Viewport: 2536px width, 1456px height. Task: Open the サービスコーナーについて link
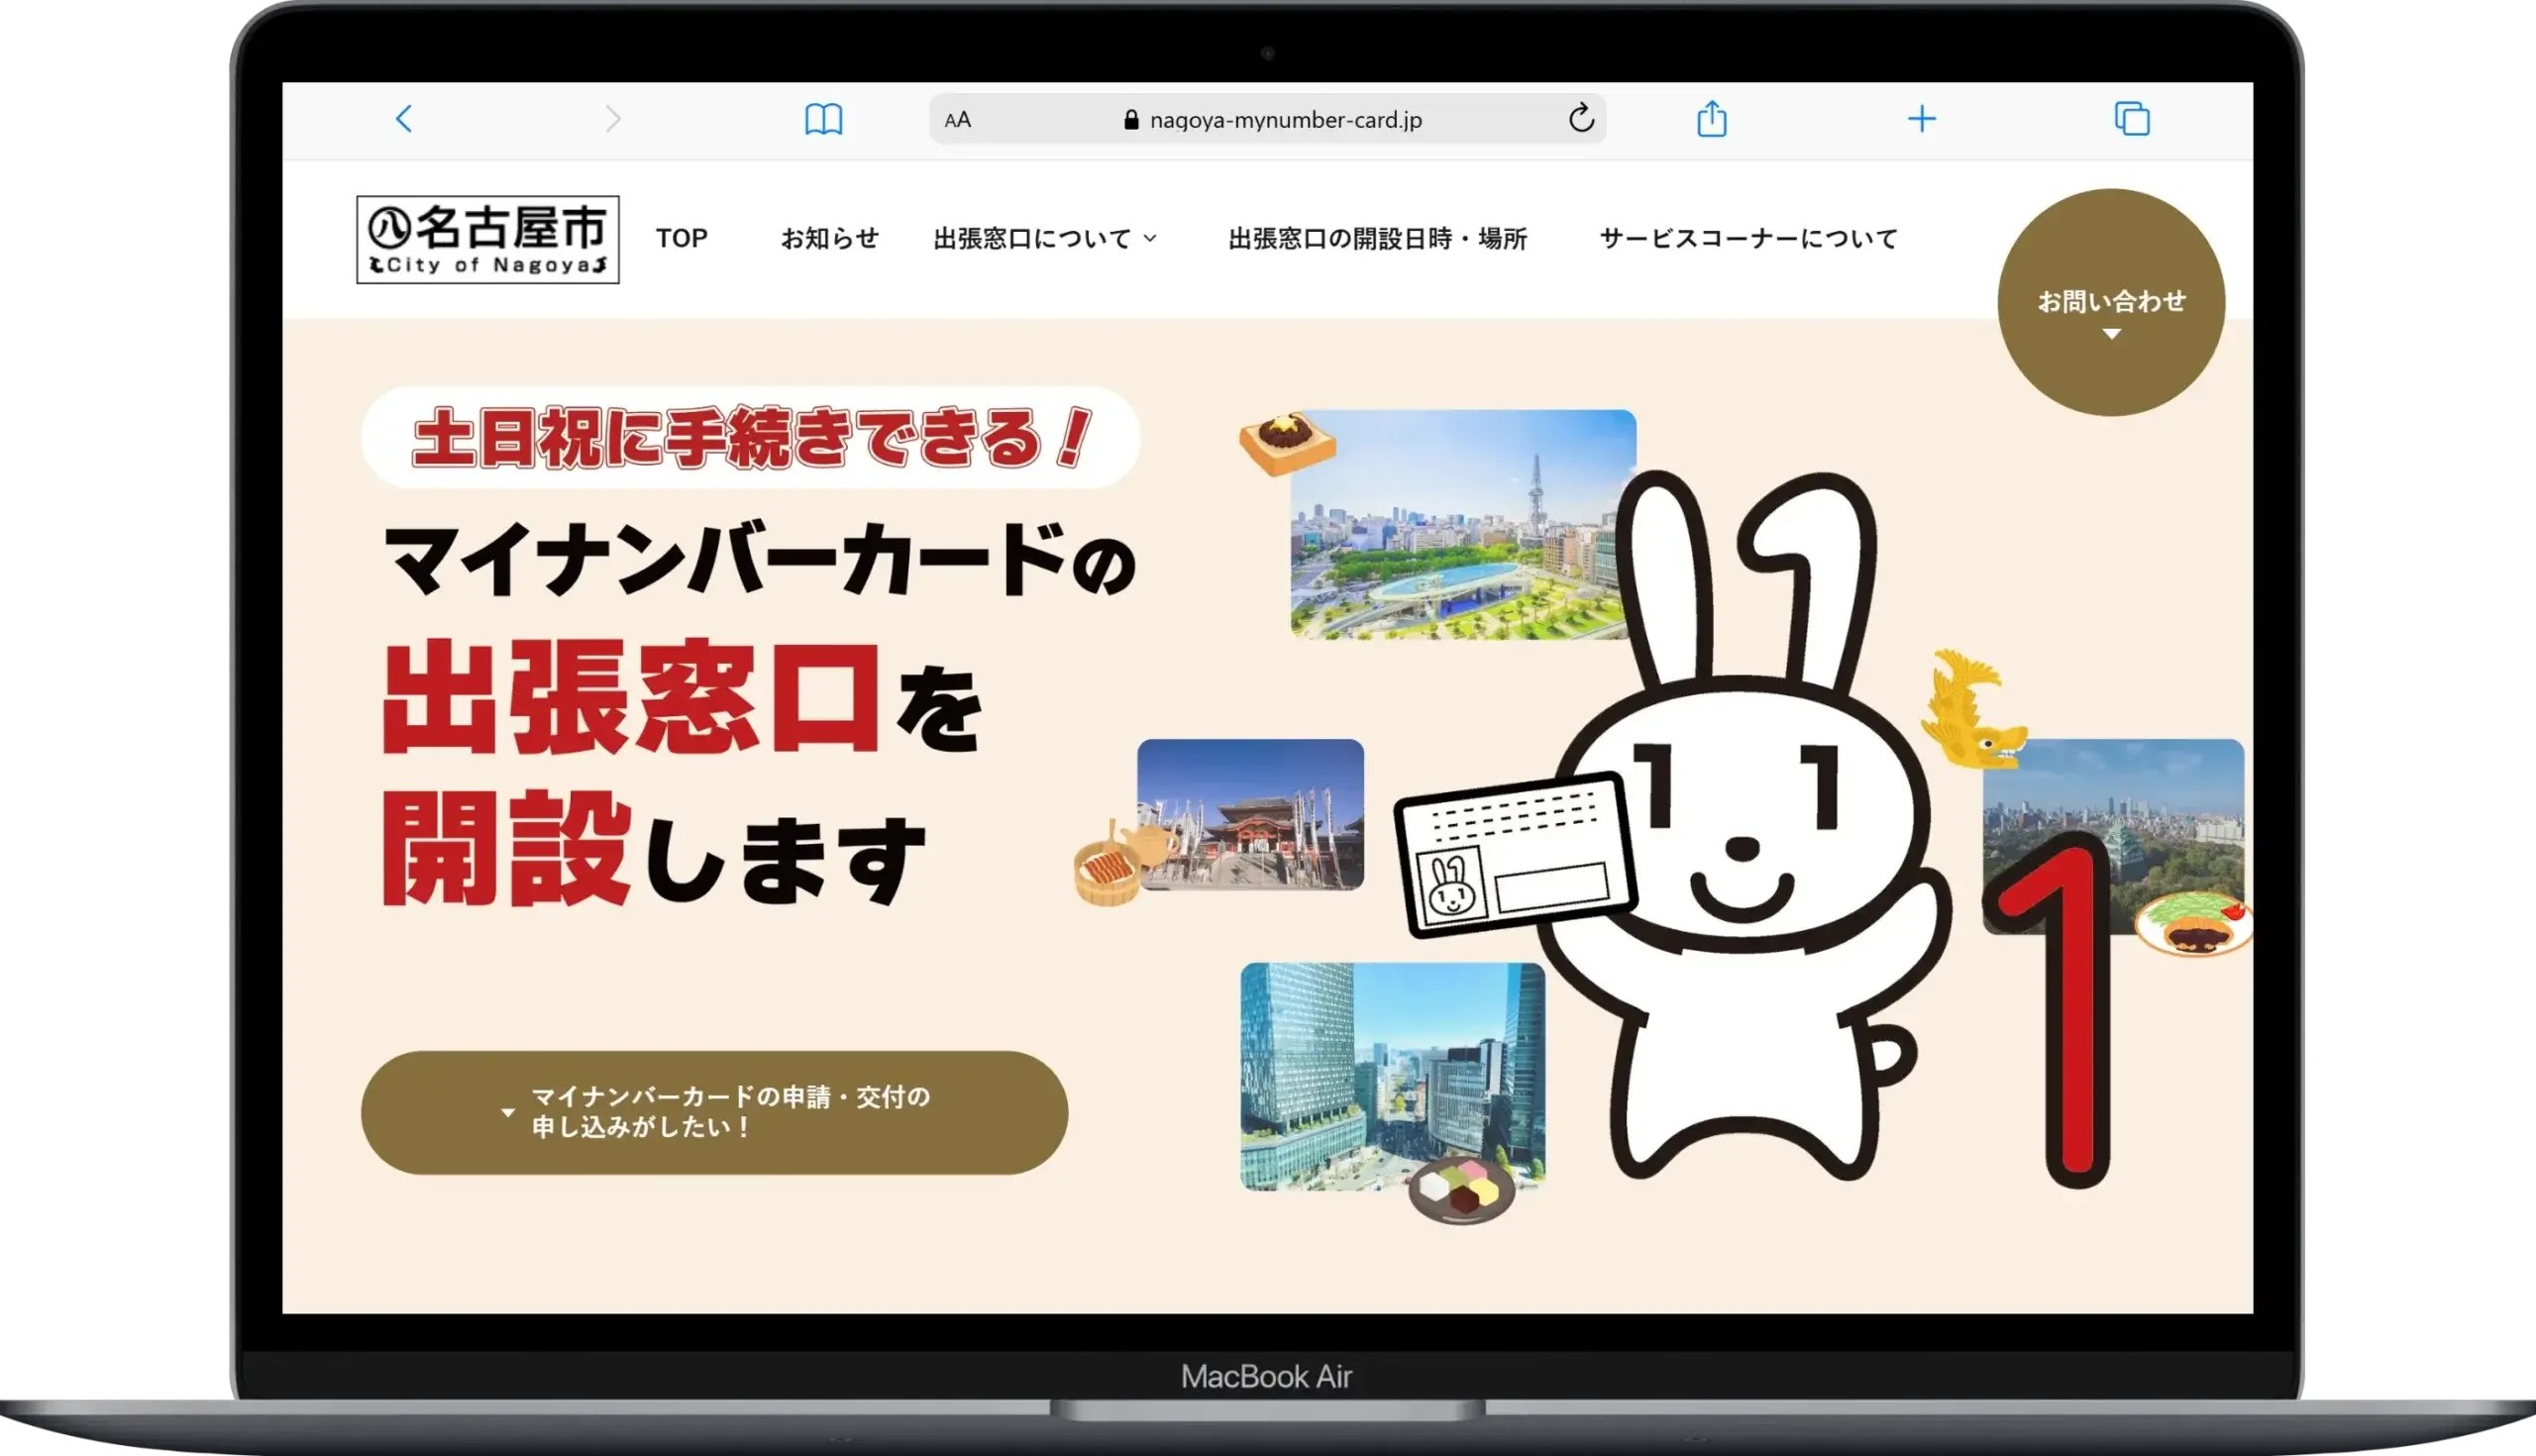coord(1747,238)
